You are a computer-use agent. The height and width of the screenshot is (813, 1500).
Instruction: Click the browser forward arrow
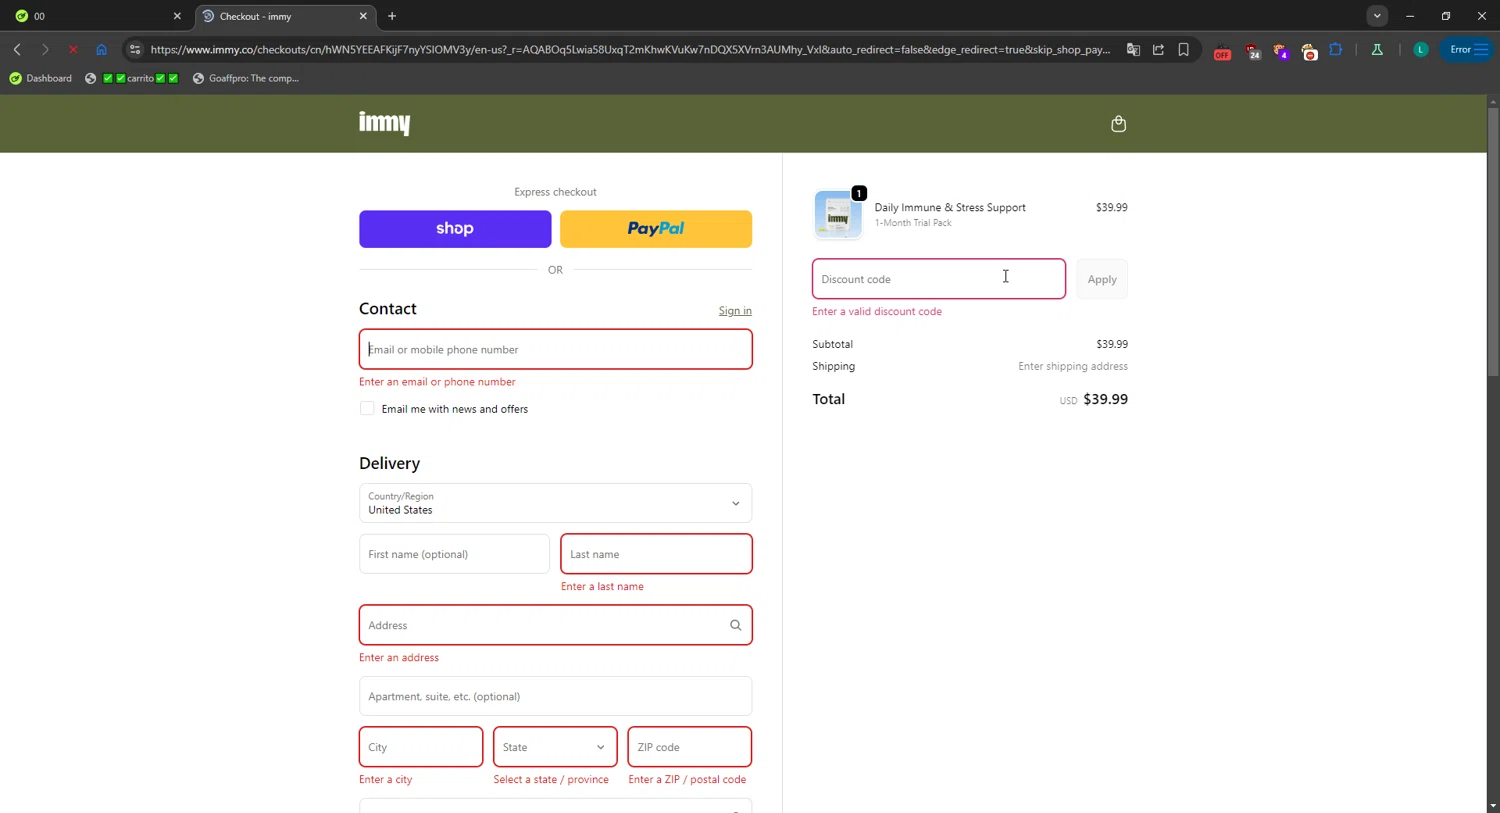coord(45,49)
